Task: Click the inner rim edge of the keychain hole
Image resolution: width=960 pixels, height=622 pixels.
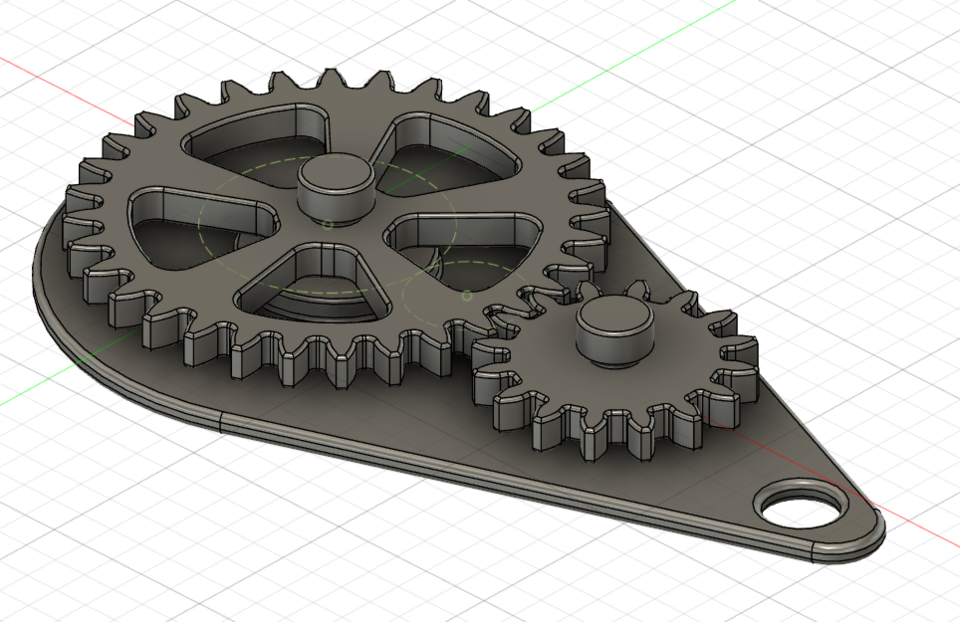Action: pyautogui.click(x=800, y=490)
